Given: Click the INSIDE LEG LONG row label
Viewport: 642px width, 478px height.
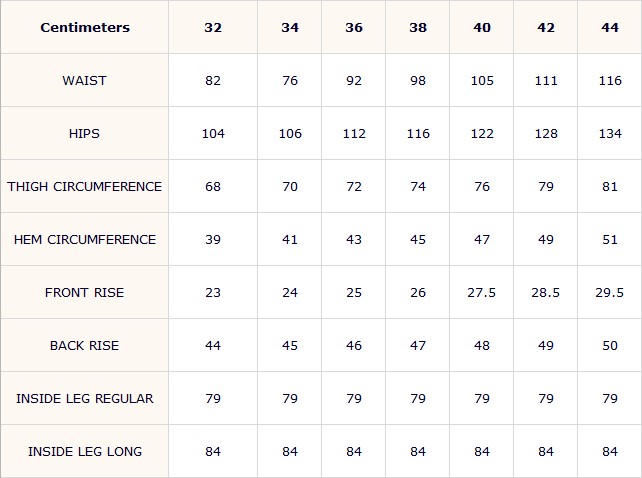Looking at the screenshot, I should tap(85, 451).
